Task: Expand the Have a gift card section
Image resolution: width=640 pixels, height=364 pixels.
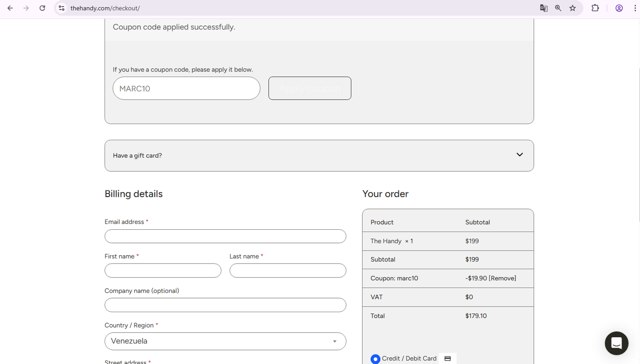Action: tap(319, 155)
